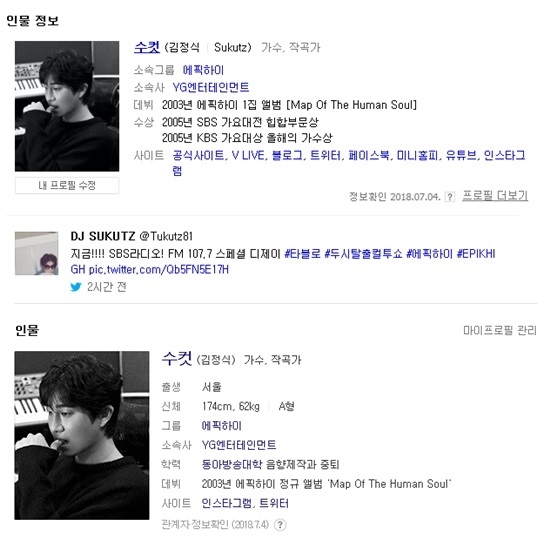The width and height of the screenshot is (550, 540).
Task: Click the question mark icon beside 정보확인 2018.07.04
Action: [449, 197]
